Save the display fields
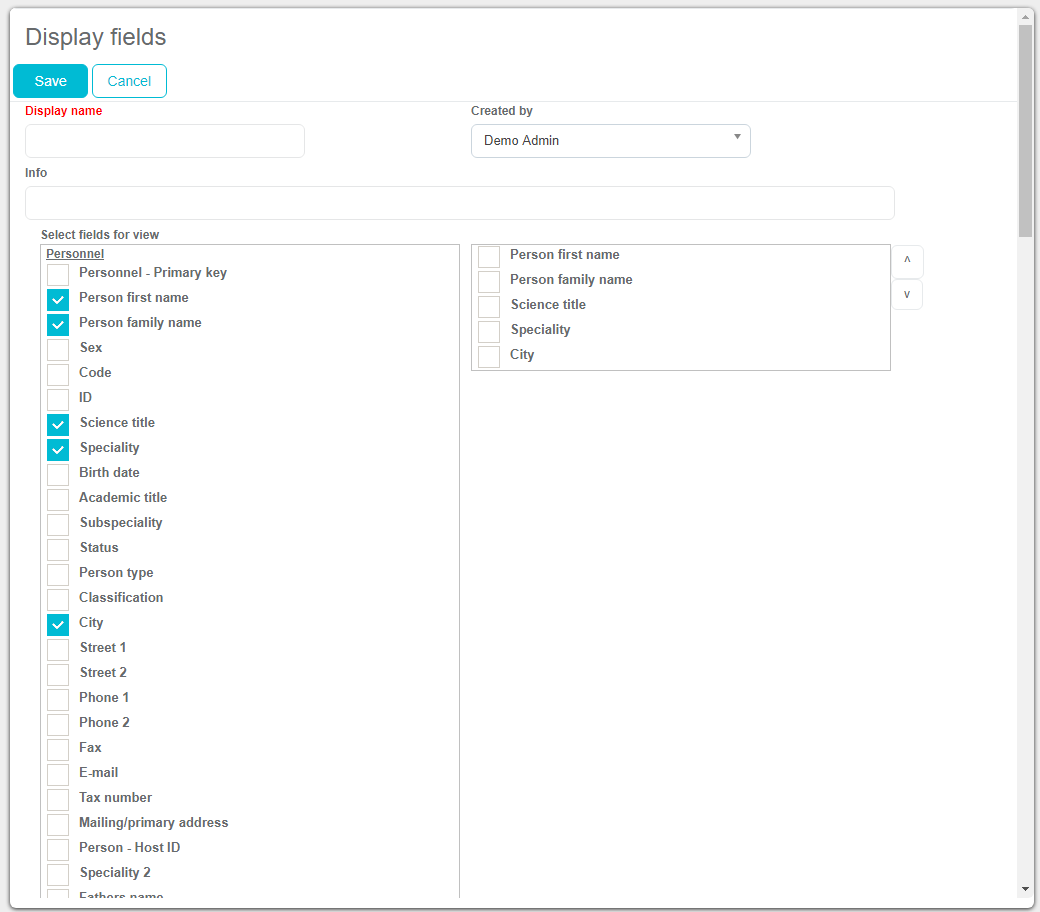The height and width of the screenshot is (912, 1040). [50, 81]
